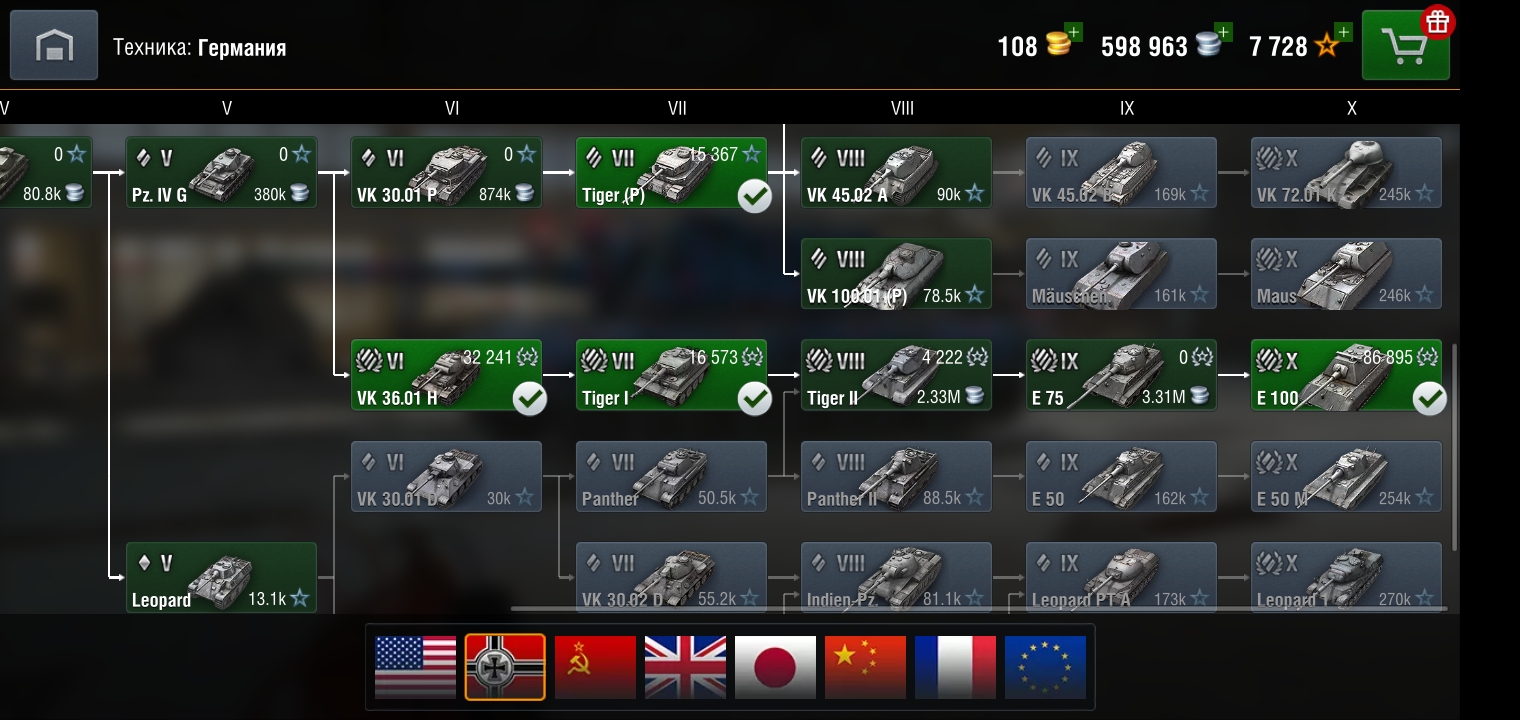Viewport: 1520px width, 720px height.
Task: Choose the France flag nation
Action: coord(955,667)
